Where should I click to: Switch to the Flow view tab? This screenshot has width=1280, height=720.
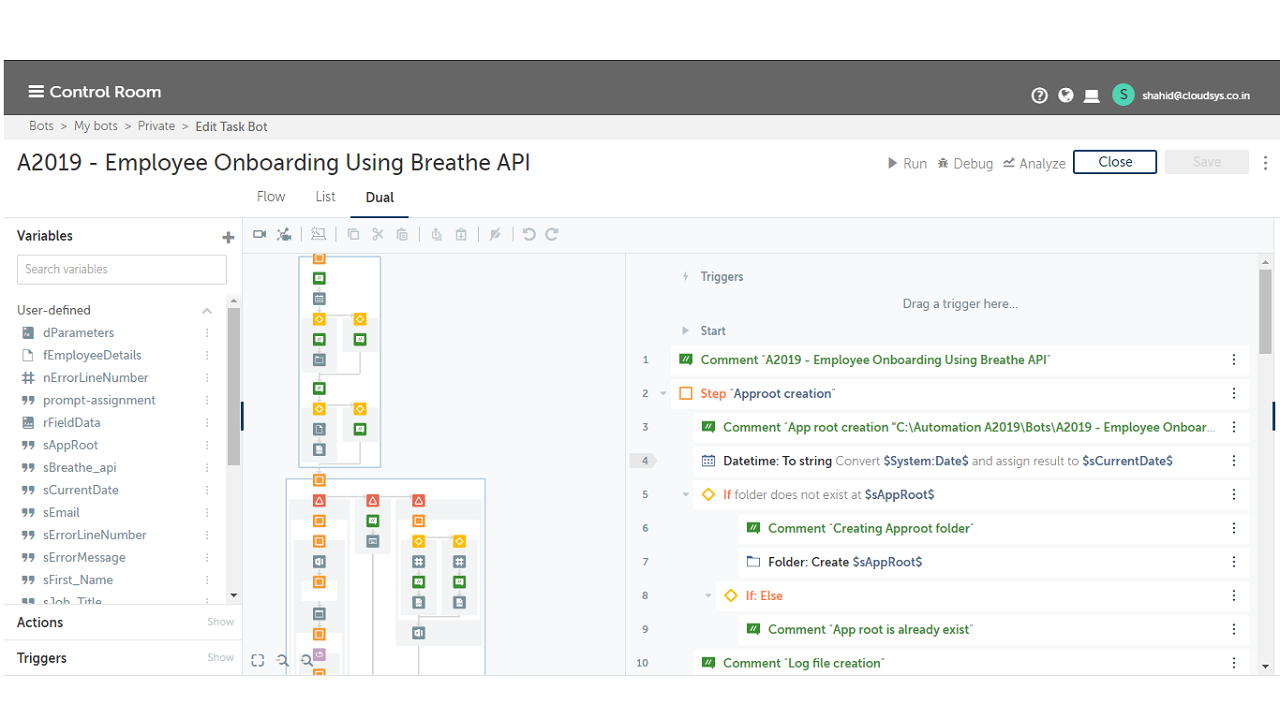(x=271, y=197)
